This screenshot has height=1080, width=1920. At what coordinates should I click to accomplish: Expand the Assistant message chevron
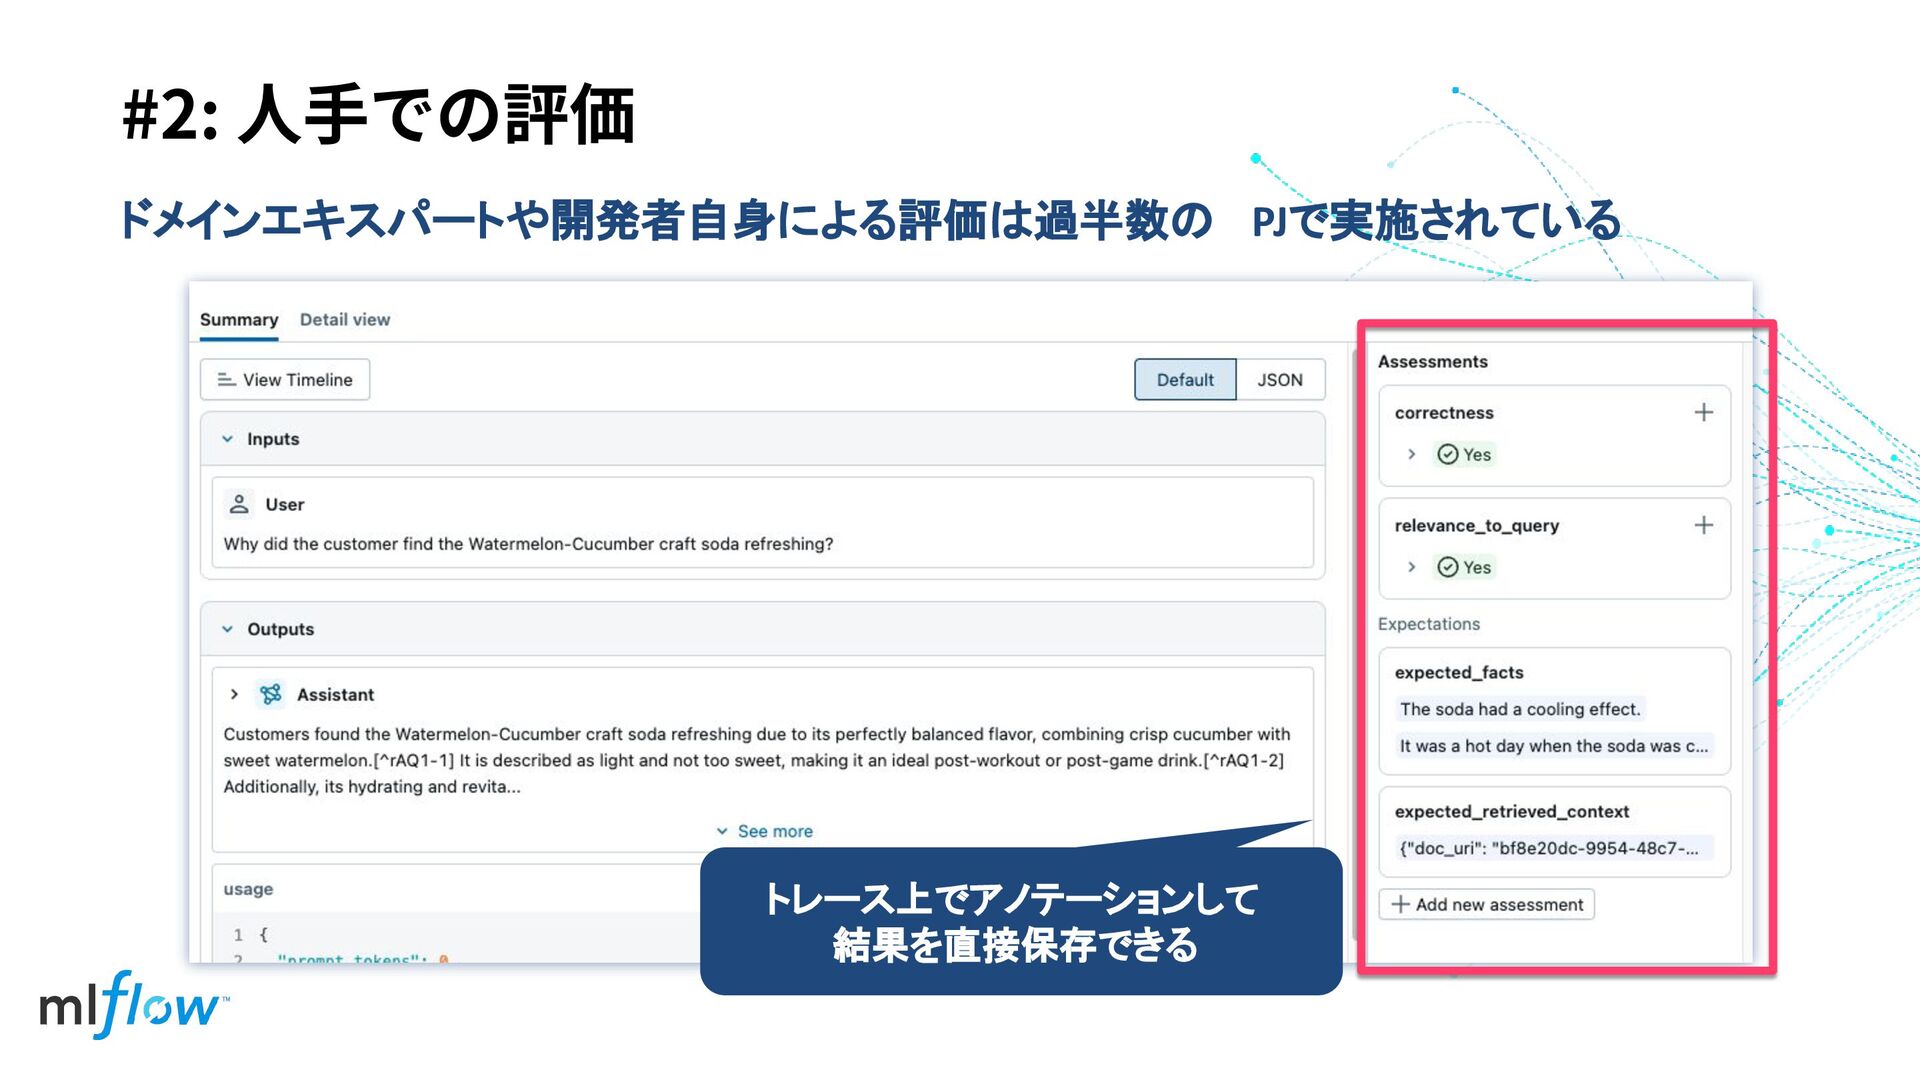pyautogui.click(x=234, y=694)
